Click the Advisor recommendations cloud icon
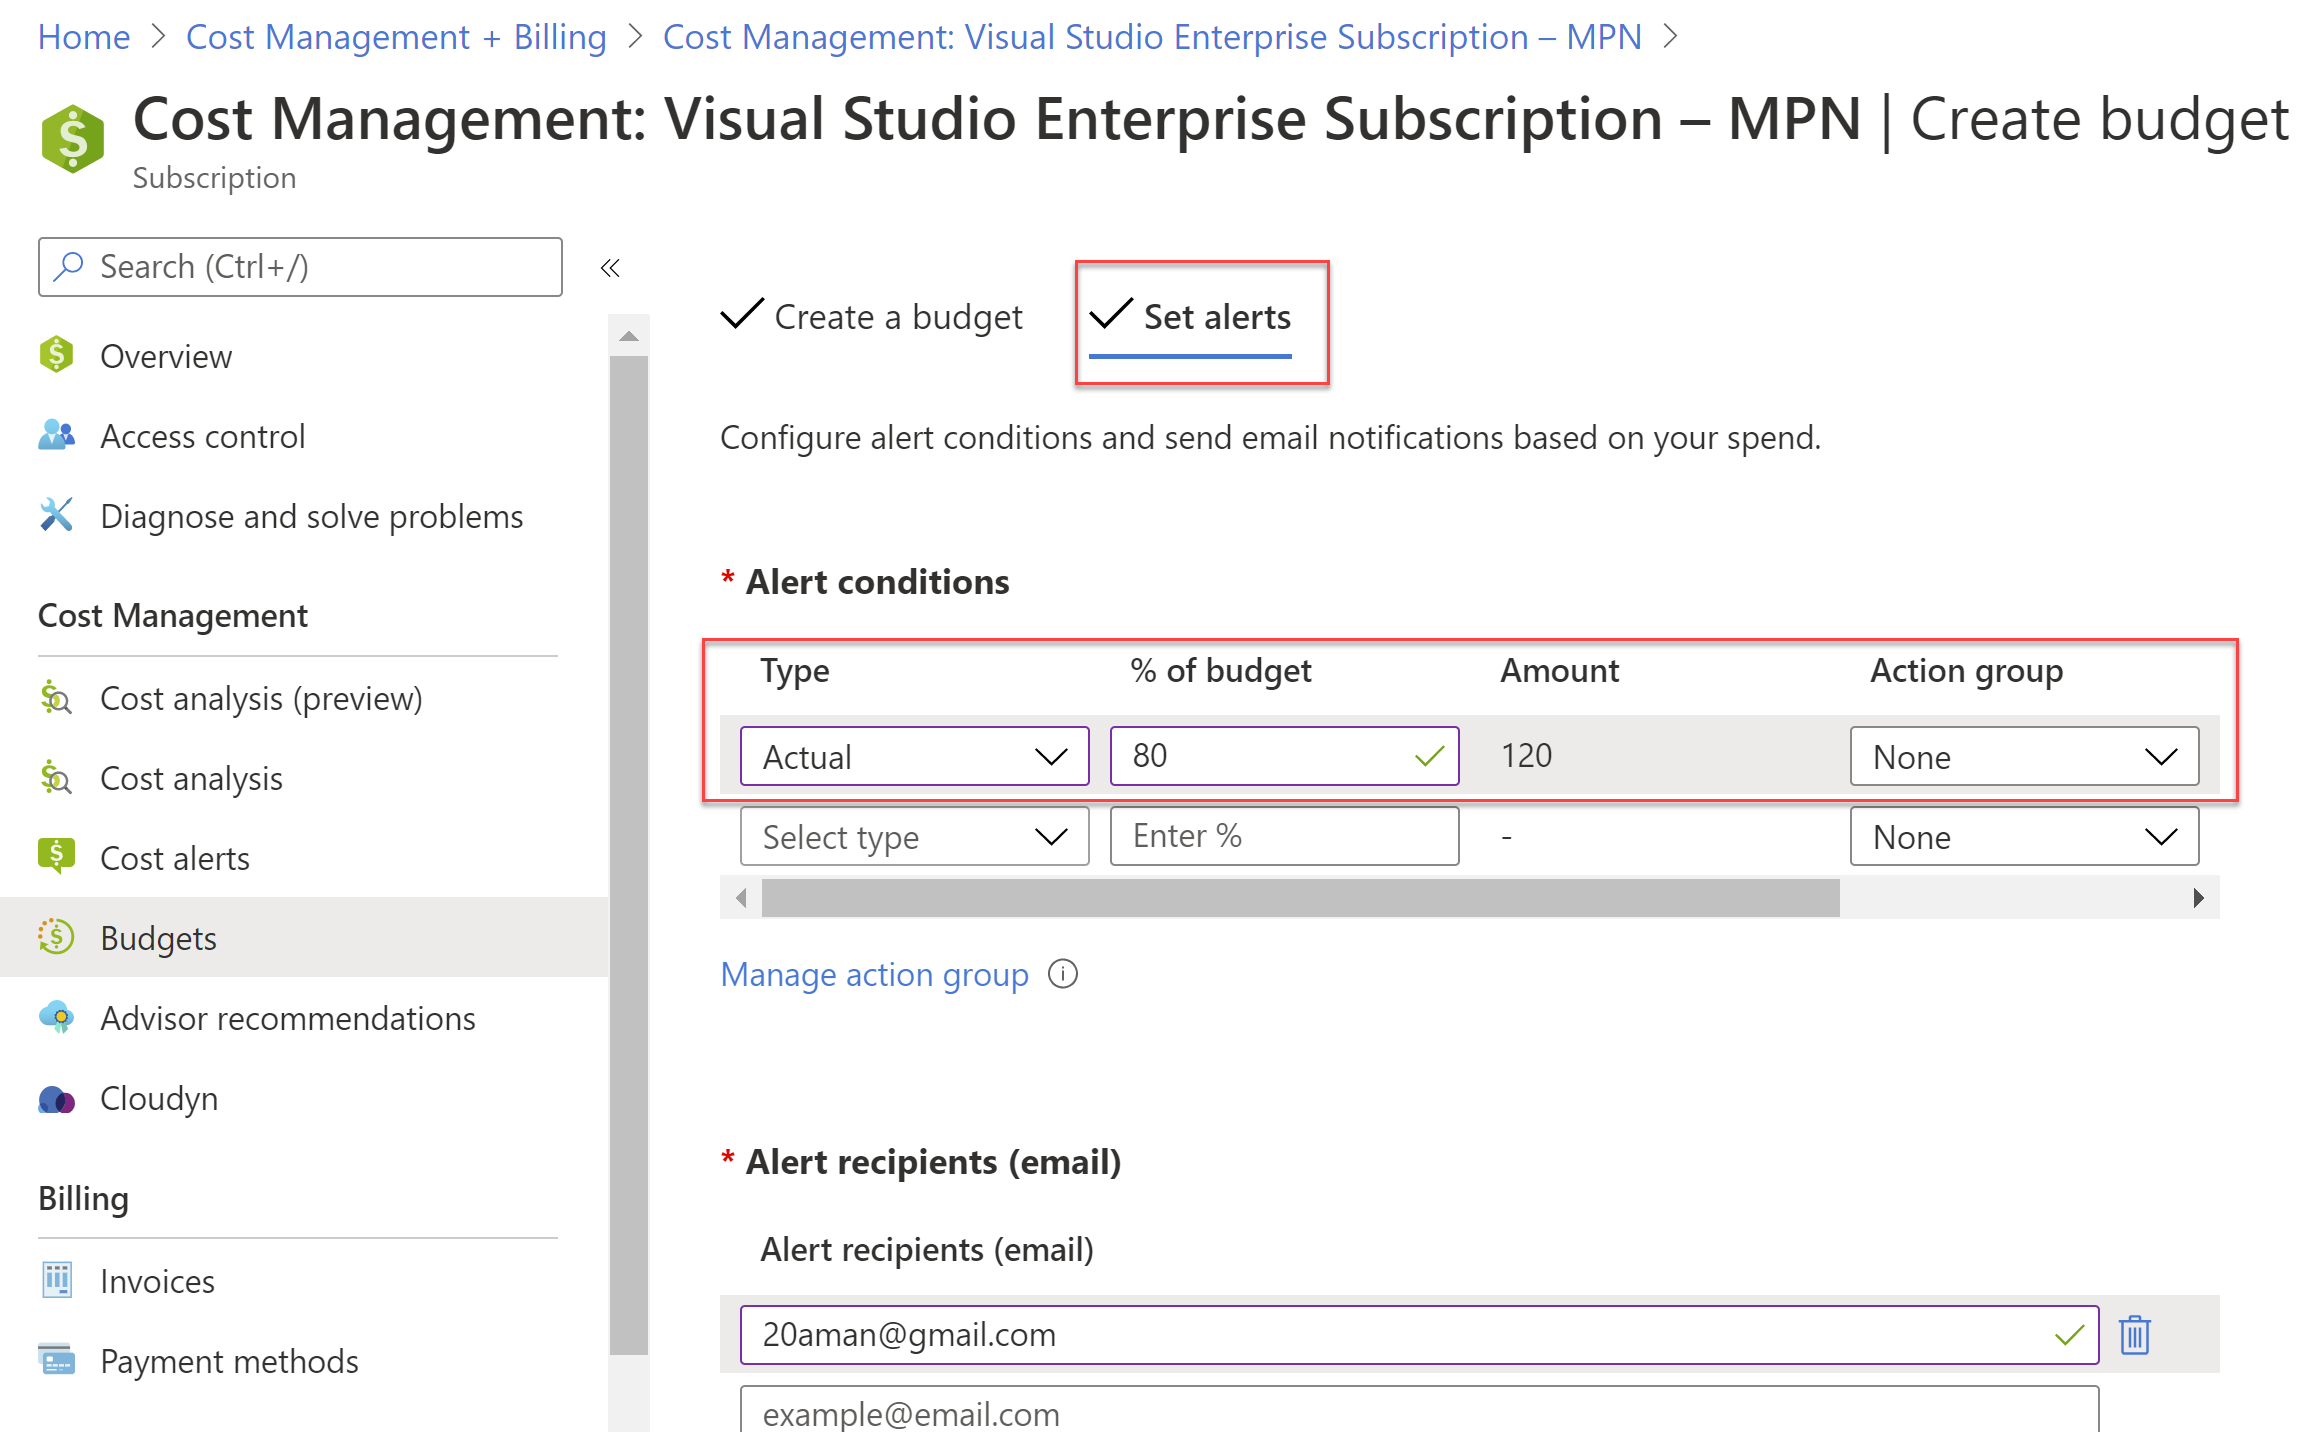This screenshot has width=2309, height=1432. (56, 1017)
